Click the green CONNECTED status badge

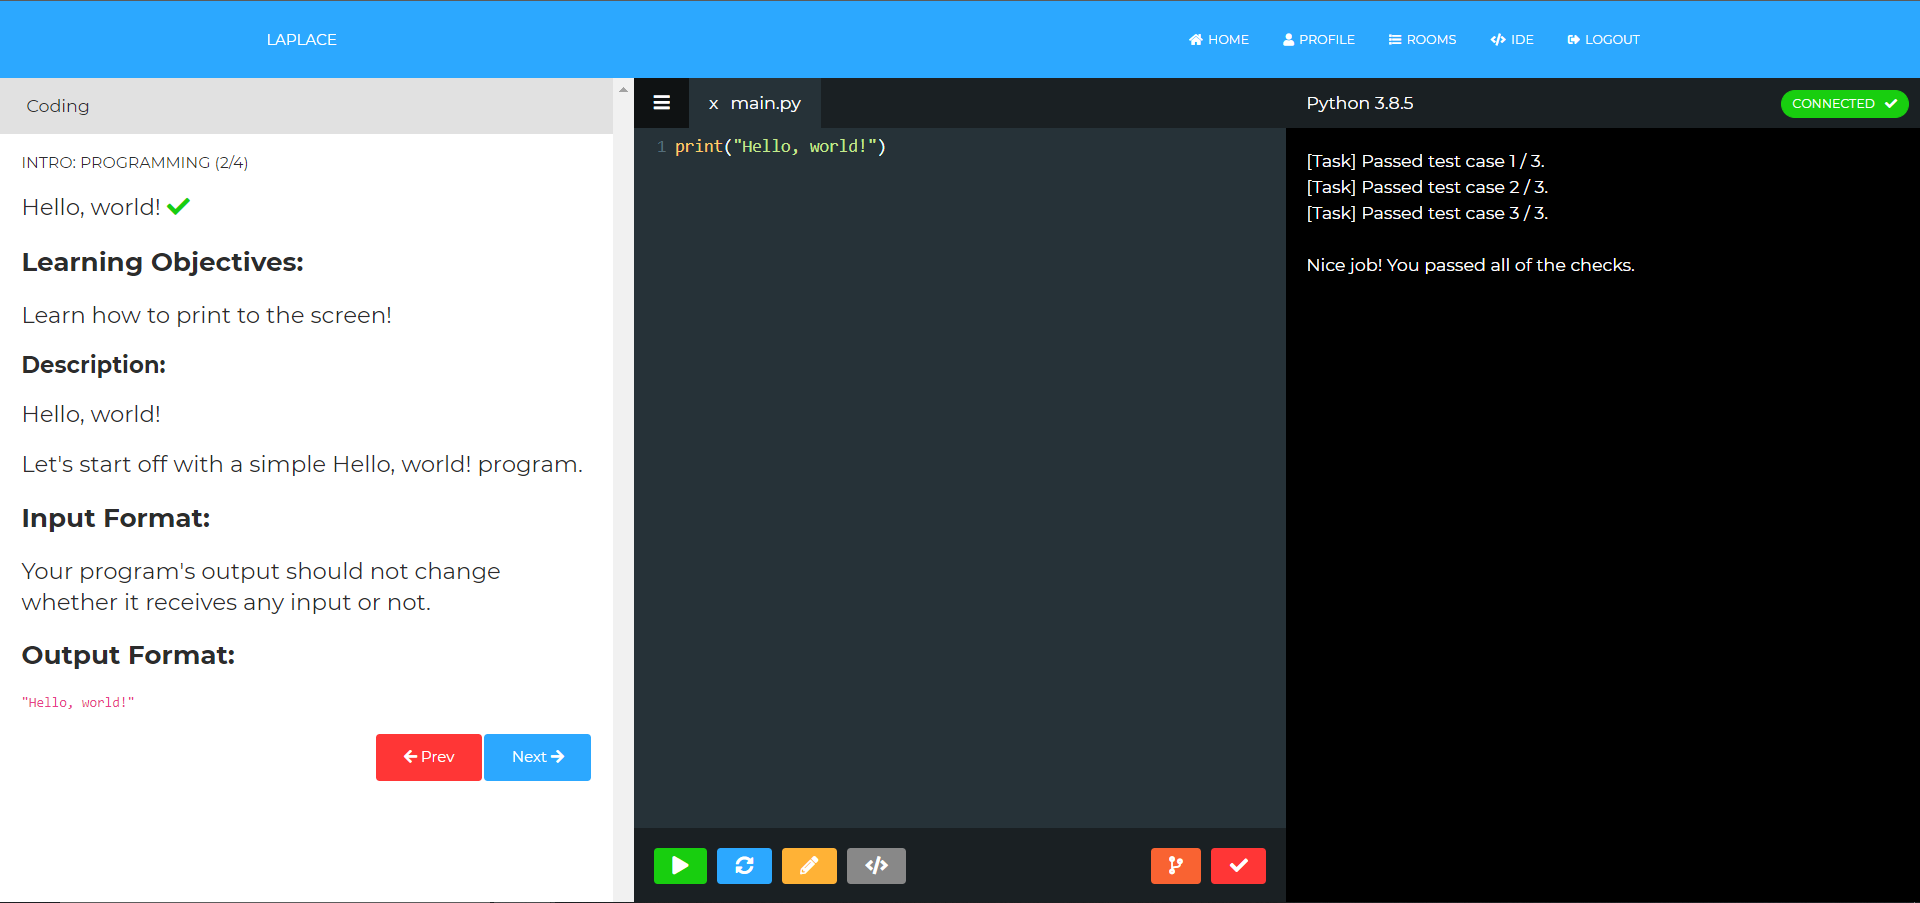coord(1844,104)
